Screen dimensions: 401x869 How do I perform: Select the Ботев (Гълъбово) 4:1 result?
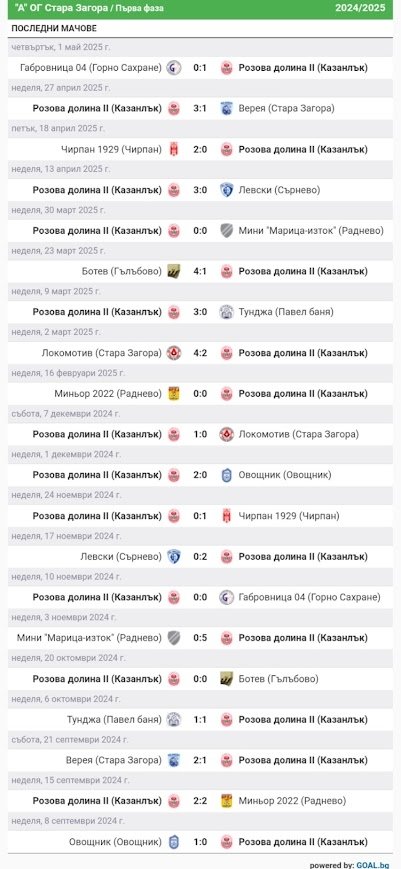(x=200, y=272)
